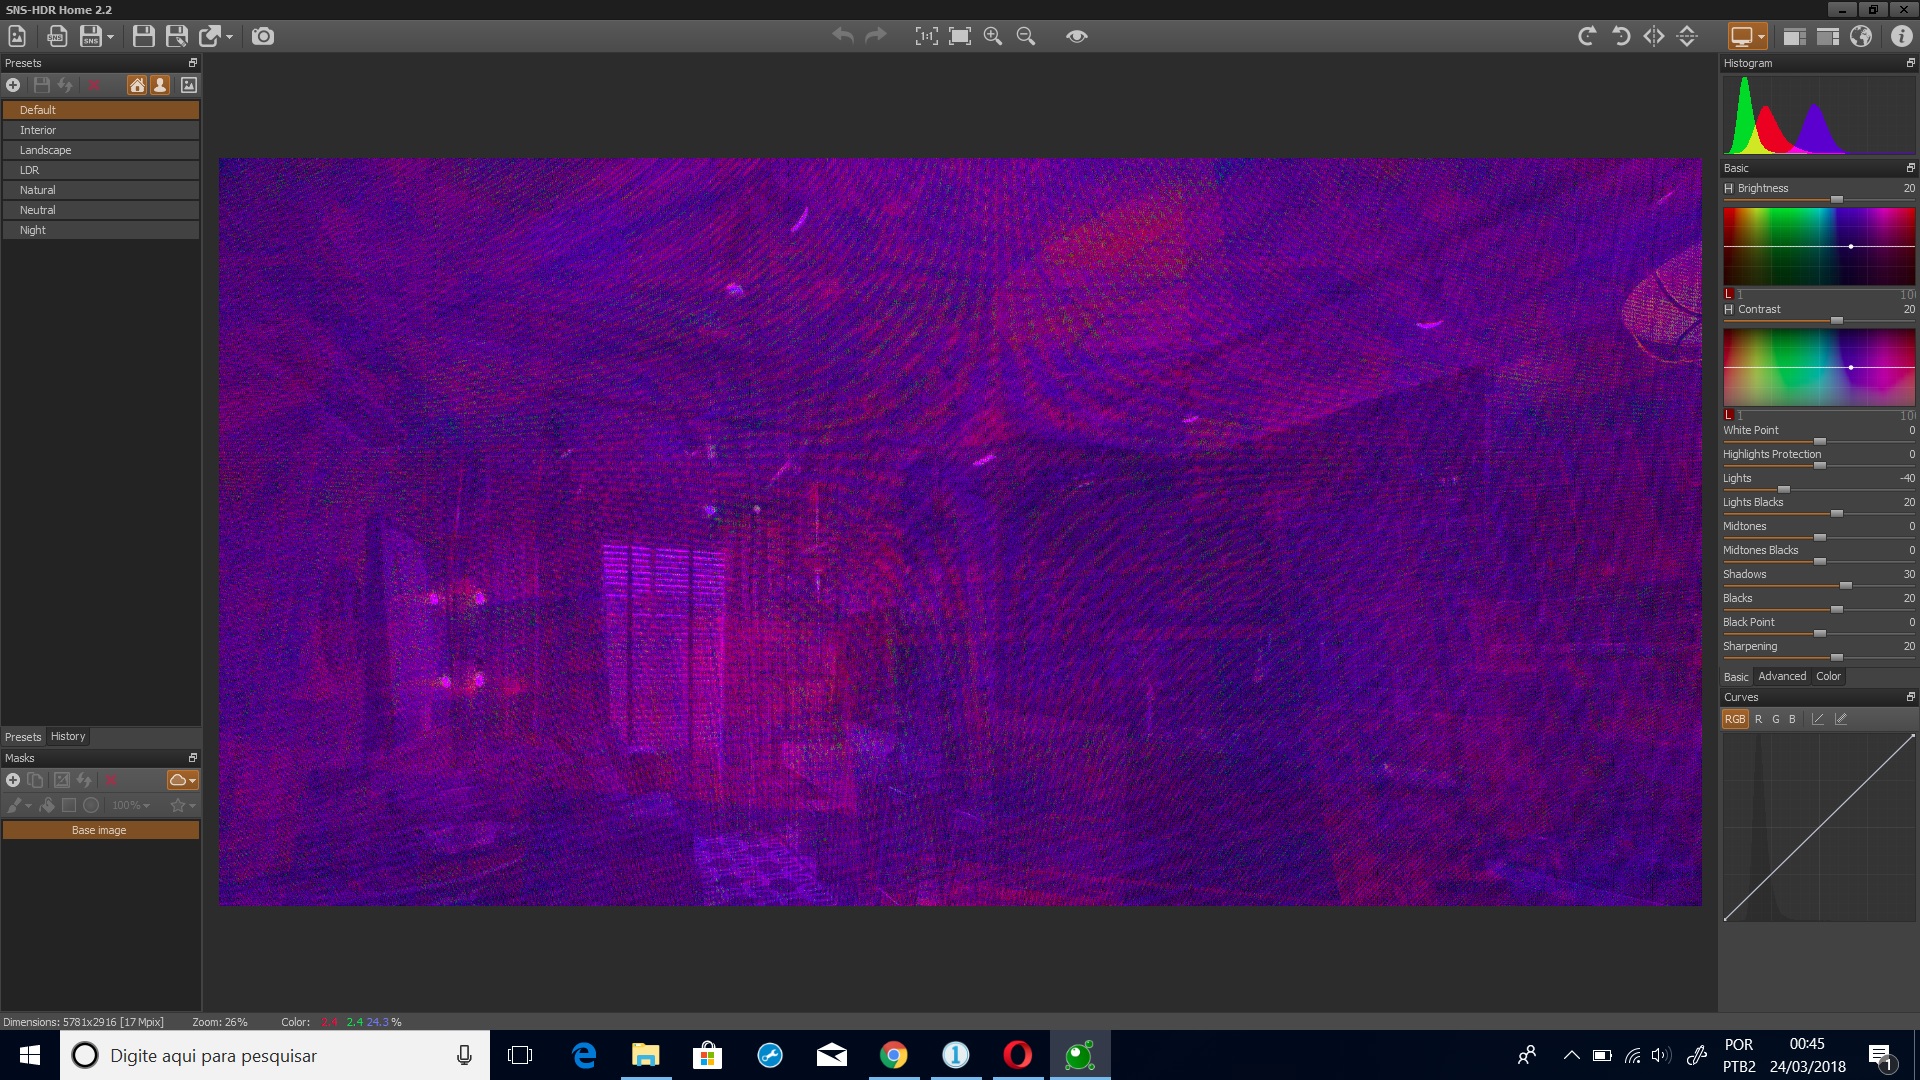Switch to the History tab
The height and width of the screenshot is (1080, 1920).
[x=67, y=736]
